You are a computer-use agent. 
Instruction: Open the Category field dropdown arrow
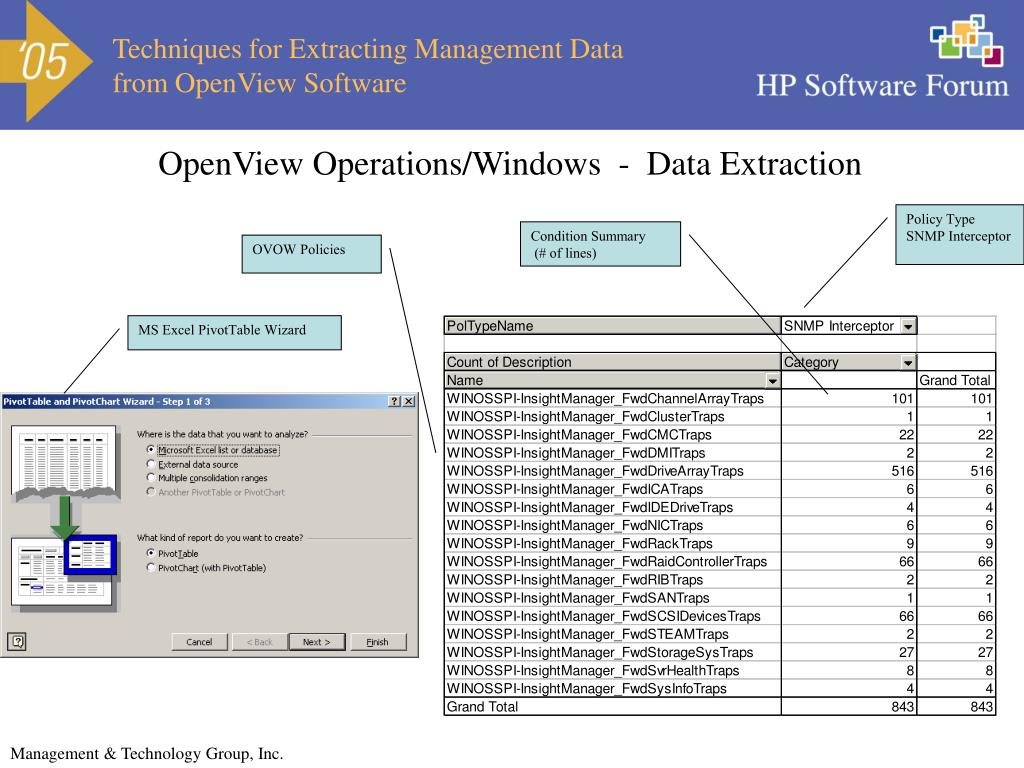(x=908, y=362)
